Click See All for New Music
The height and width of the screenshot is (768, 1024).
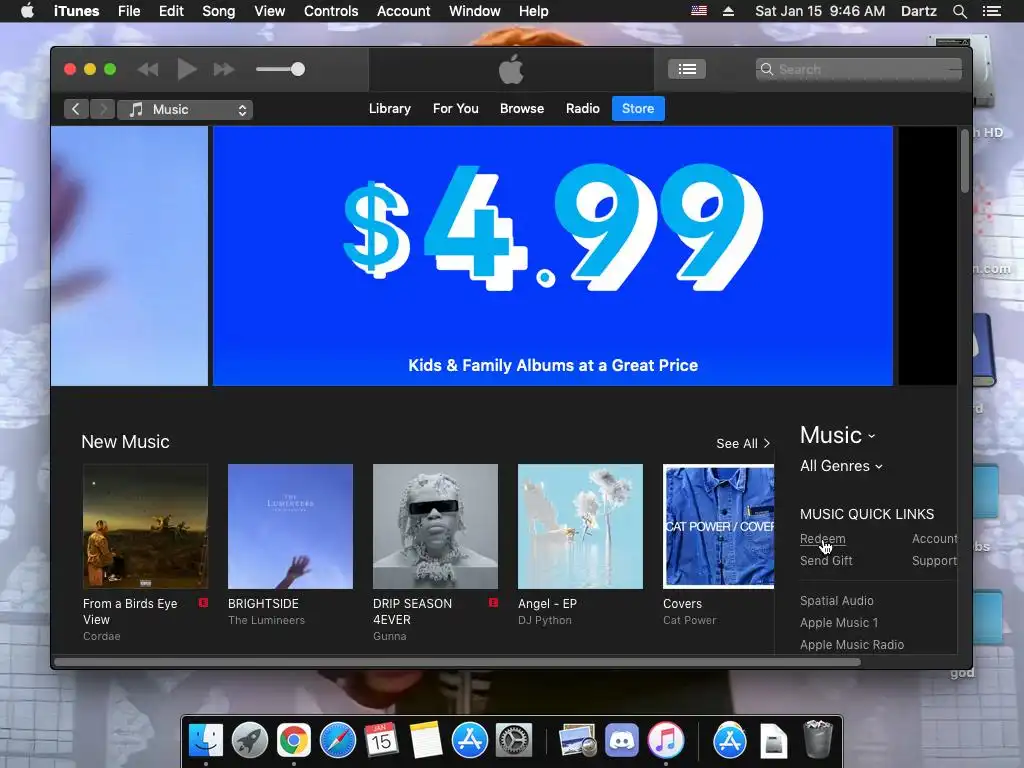coord(743,443)
